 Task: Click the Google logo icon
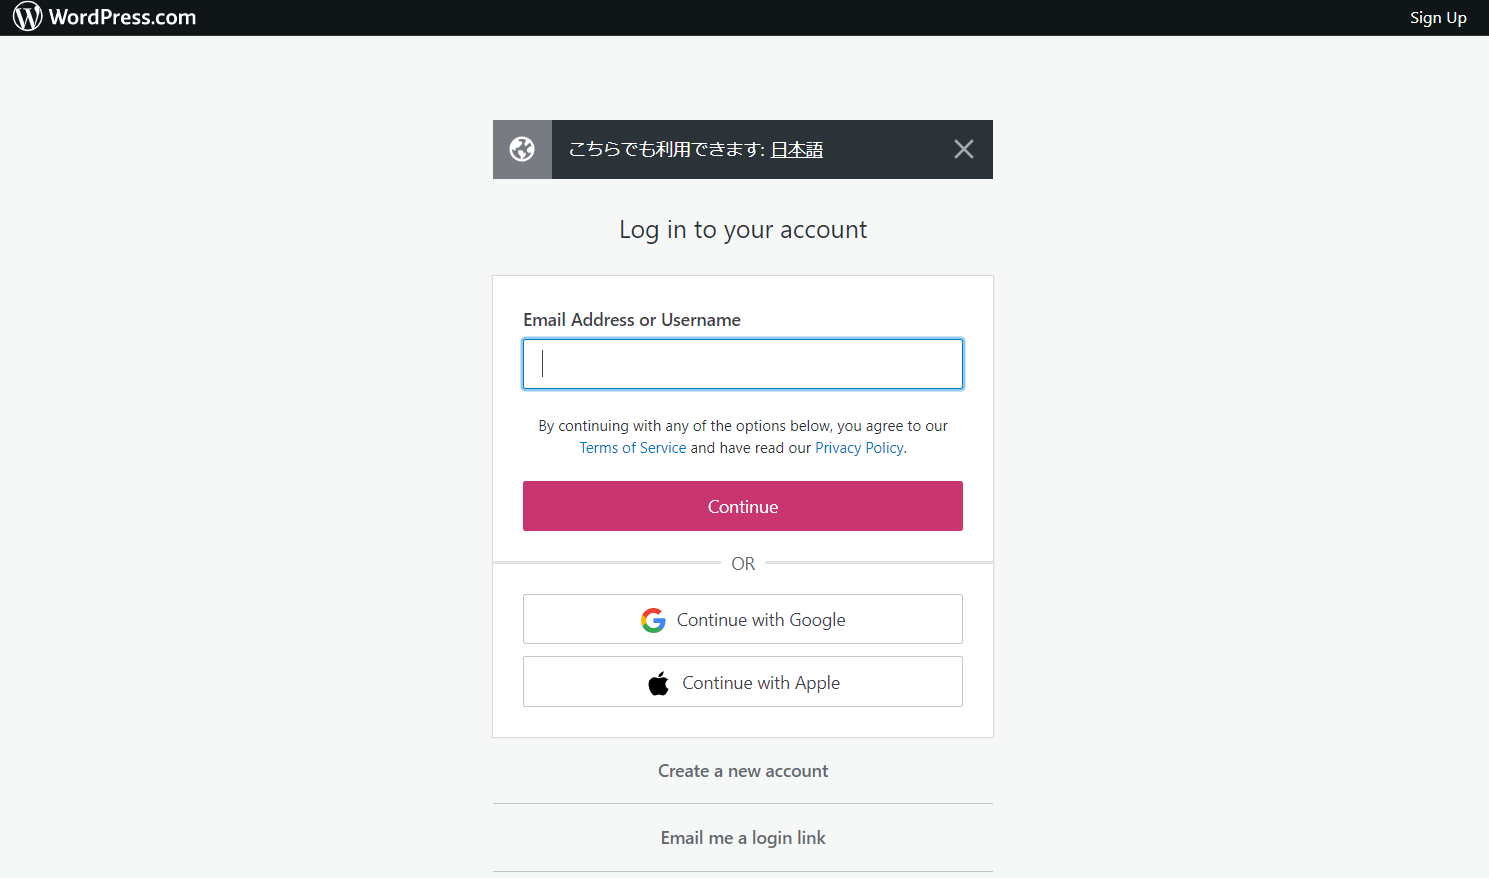[653, 620]
